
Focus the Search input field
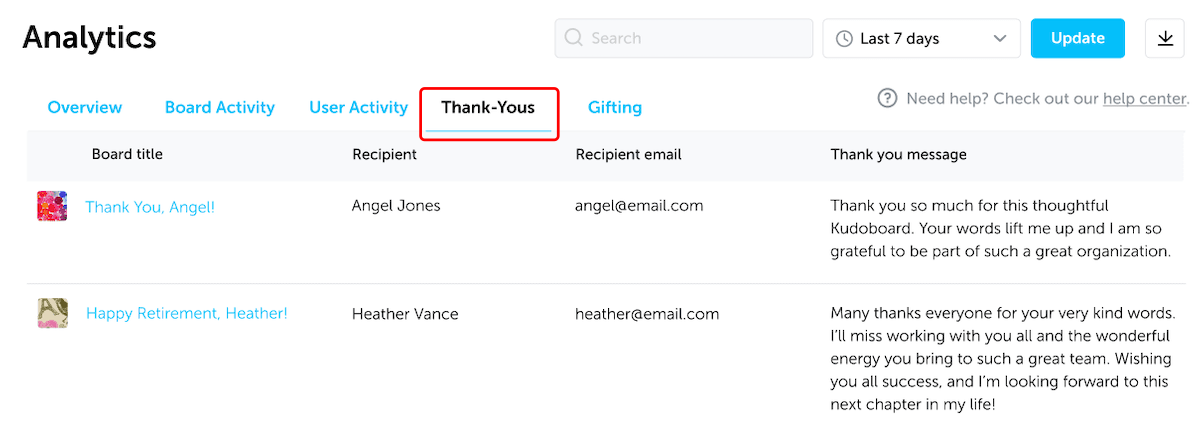684,38
